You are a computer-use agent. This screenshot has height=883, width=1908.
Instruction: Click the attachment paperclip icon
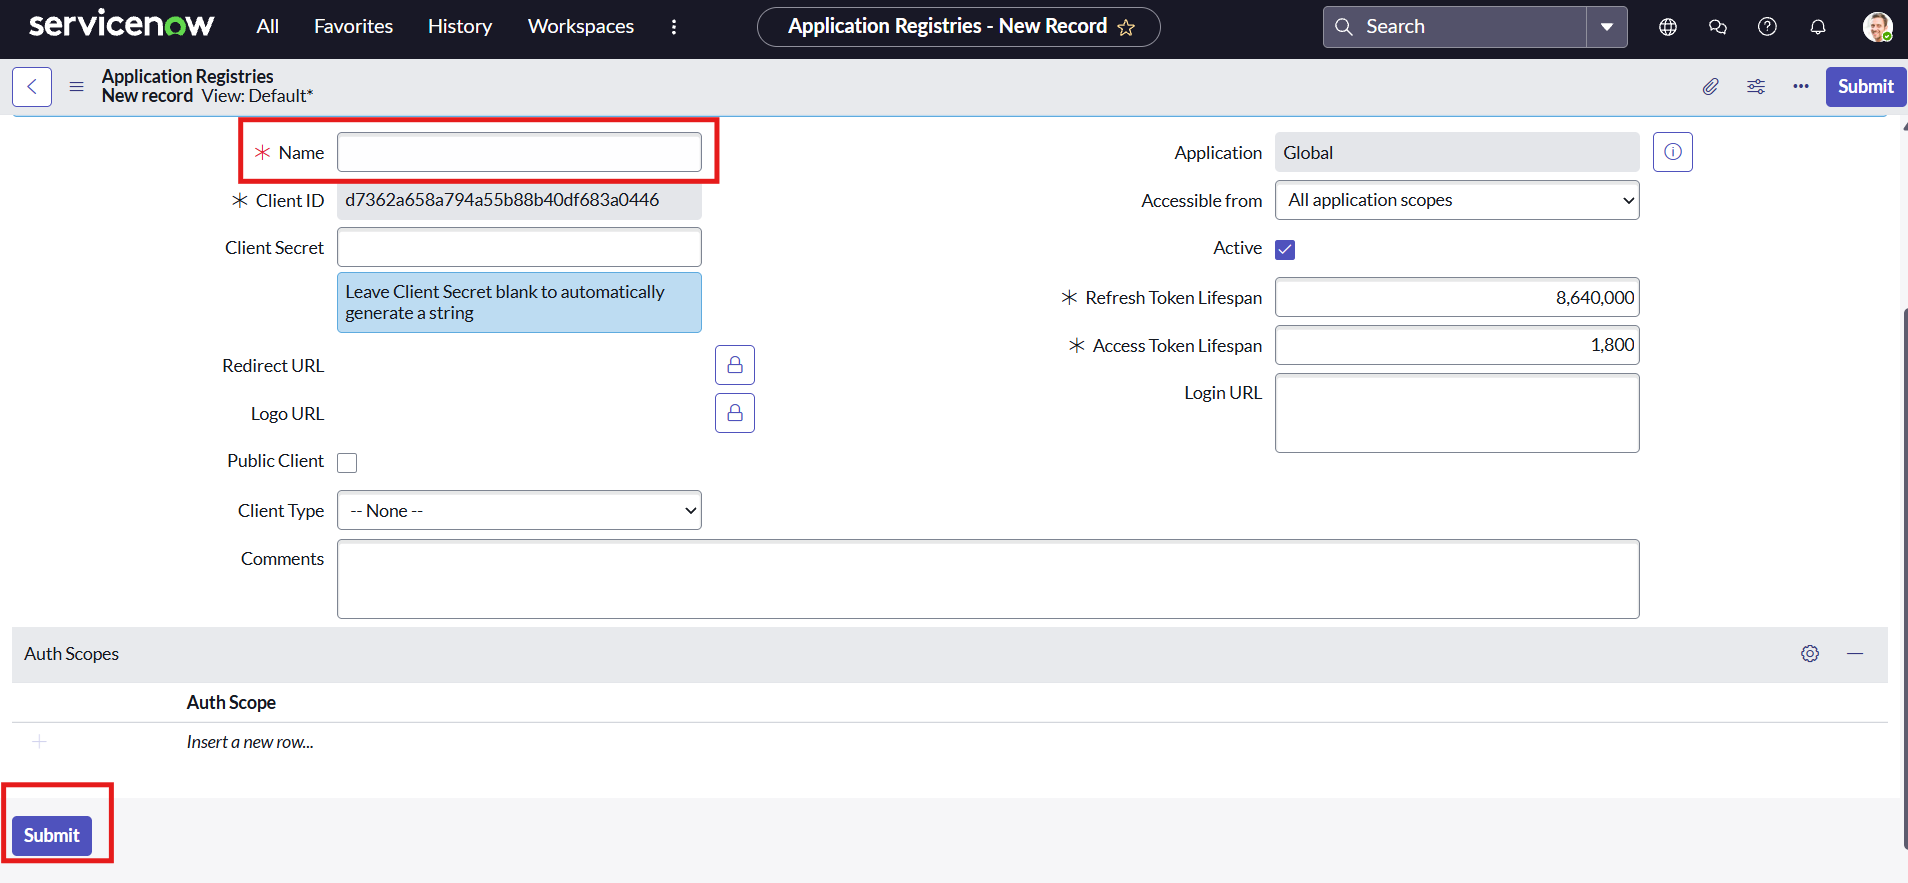point(1711,87)
